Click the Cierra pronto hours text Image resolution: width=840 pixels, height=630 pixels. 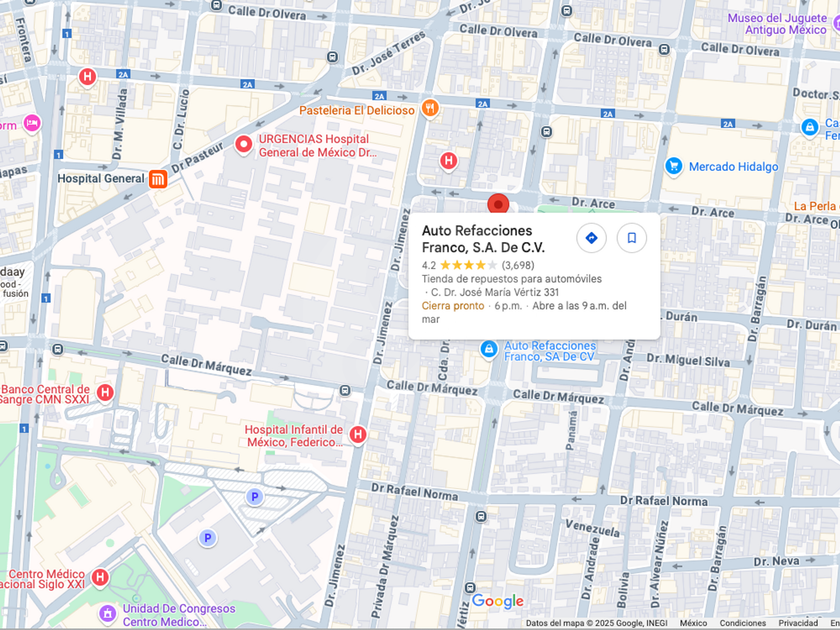[453, 306]
